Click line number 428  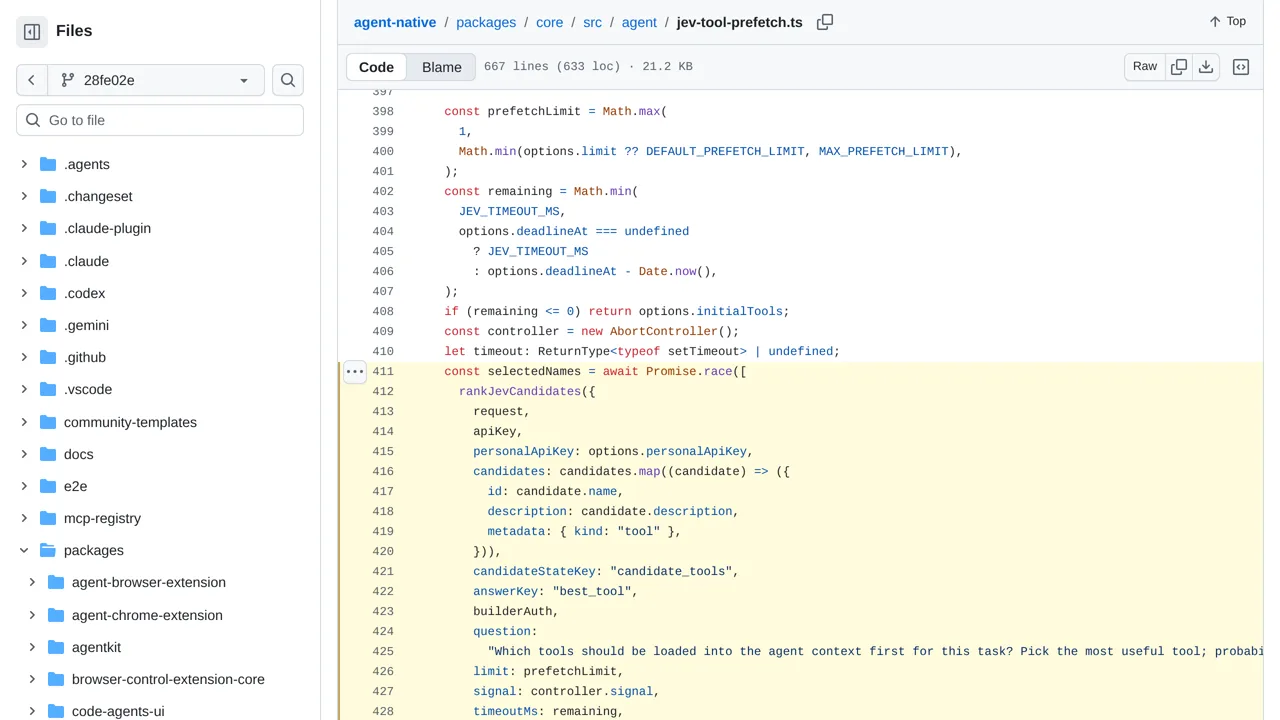pyautogui.click(x=383, y=712)
